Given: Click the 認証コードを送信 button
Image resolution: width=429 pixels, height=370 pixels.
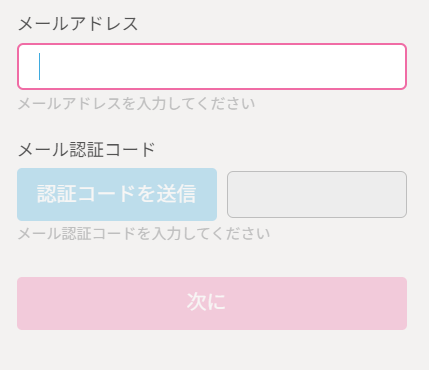Looking at the screenshot, I should point(117,194).
